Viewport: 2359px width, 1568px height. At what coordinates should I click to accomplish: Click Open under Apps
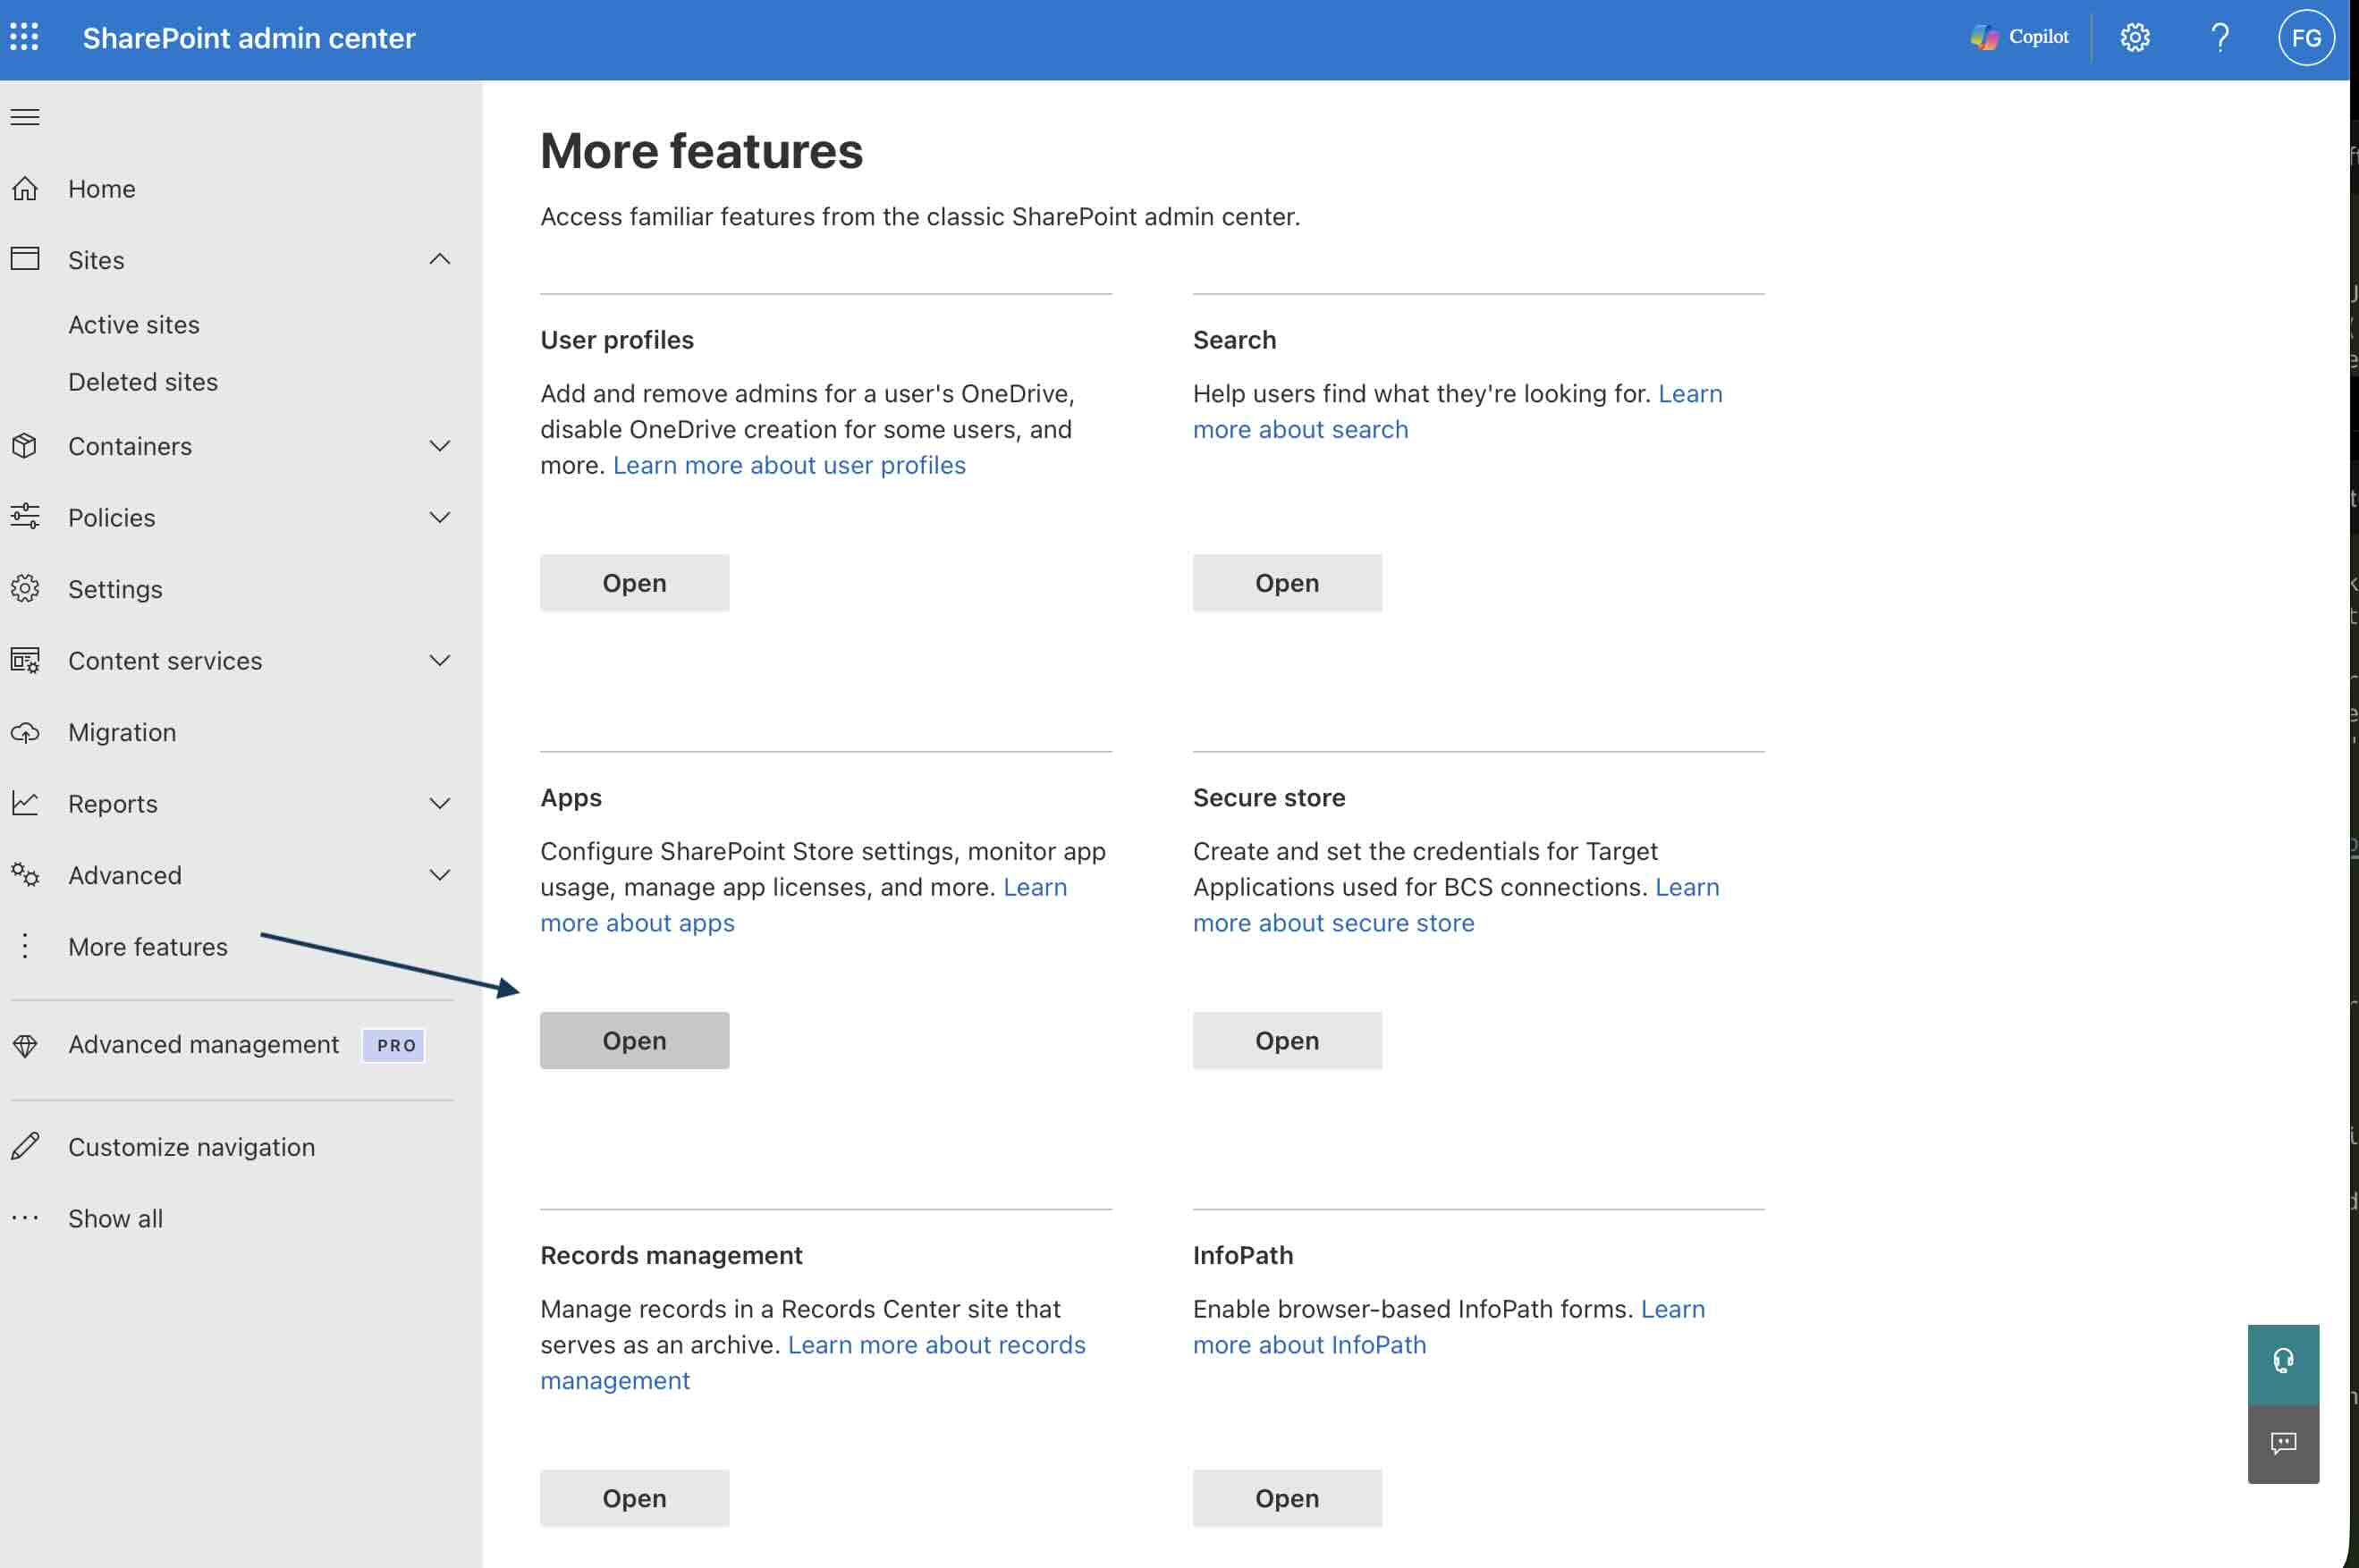pyautogui.click(x=633, y=1040)
